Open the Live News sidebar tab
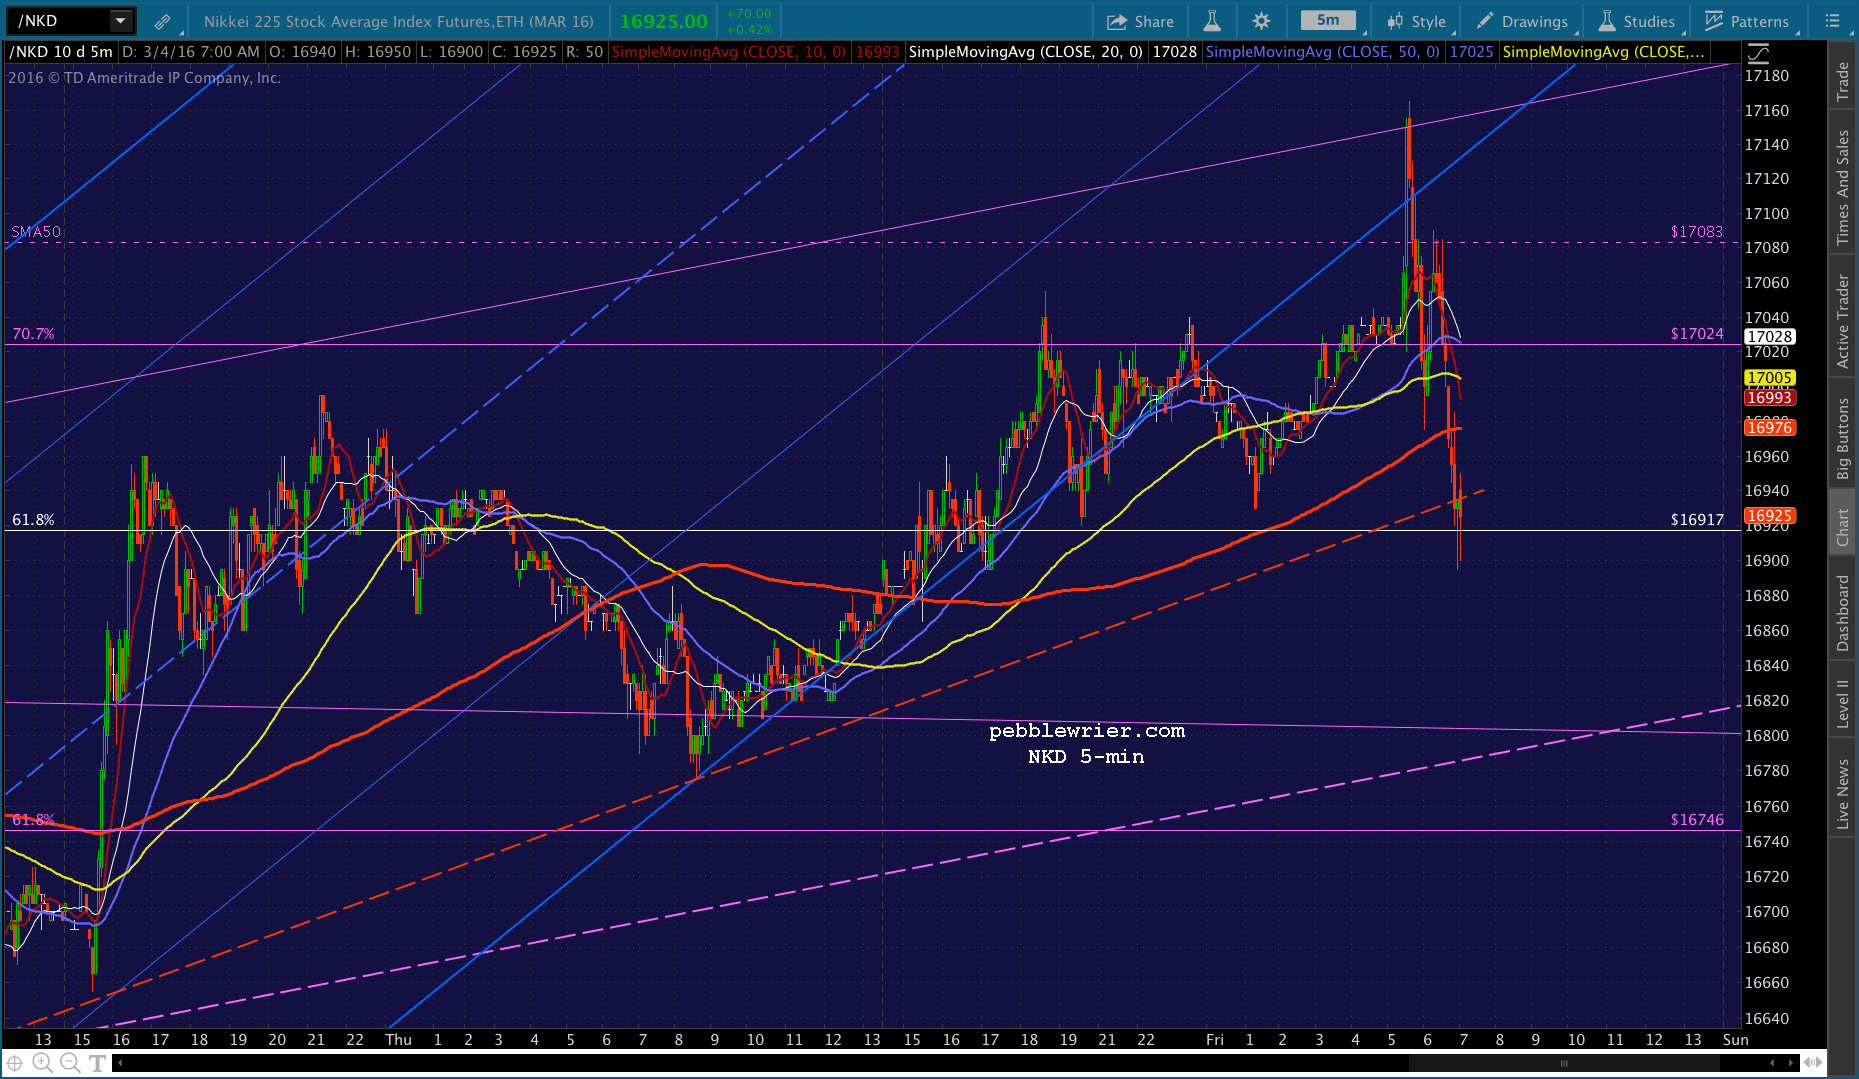This screenshot has height=1079, width=1859. [x=1842, y=793]
